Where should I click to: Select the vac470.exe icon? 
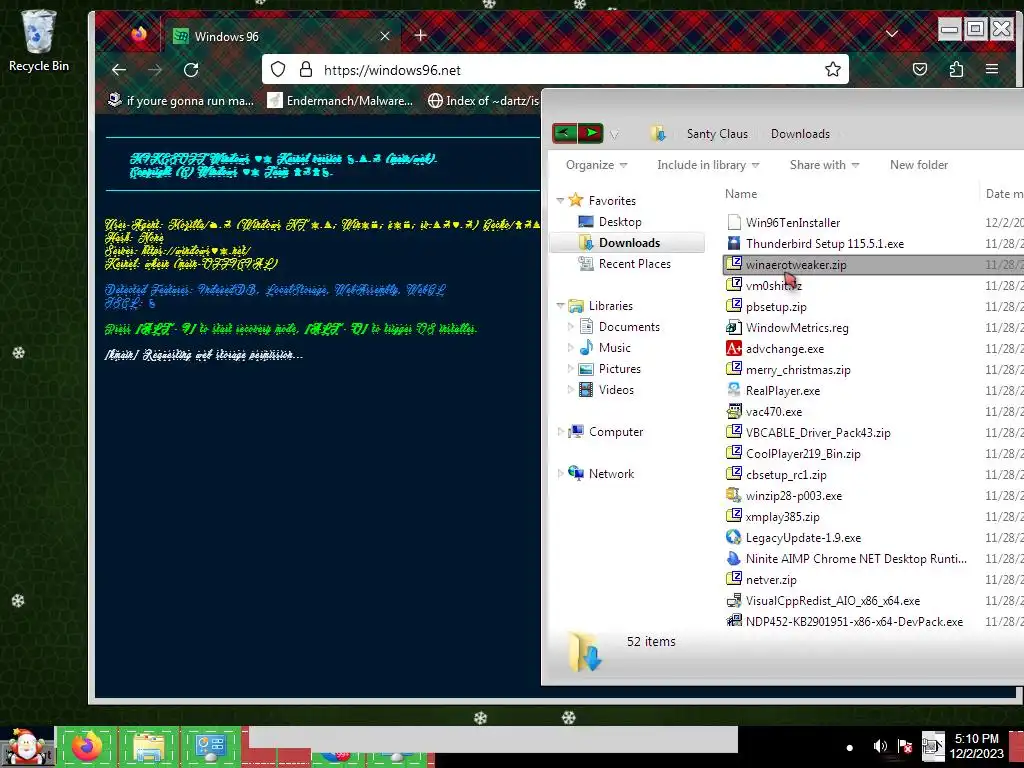734,411
